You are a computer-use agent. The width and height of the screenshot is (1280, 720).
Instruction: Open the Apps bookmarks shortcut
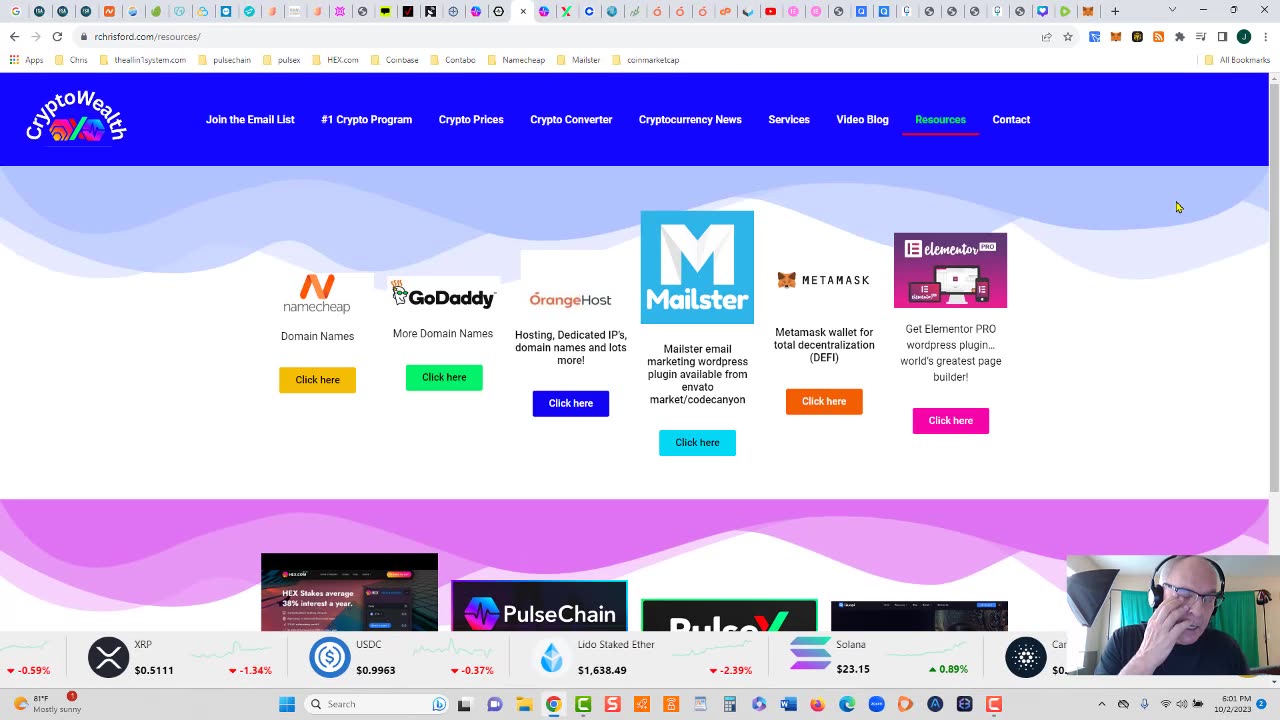[x=26, y=60]
